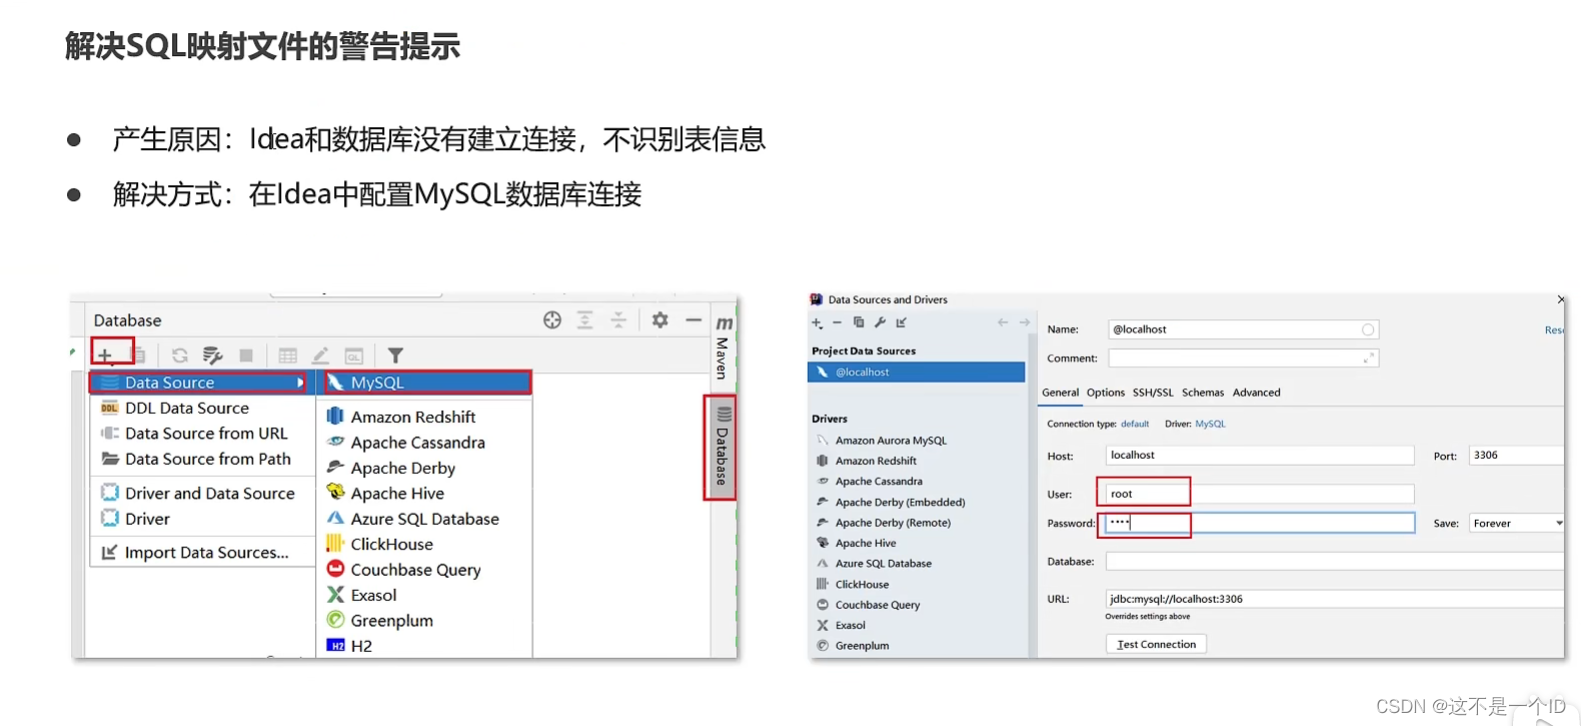
Task: Select Greenplum in submenu
Action: click(x=391, y=621)
